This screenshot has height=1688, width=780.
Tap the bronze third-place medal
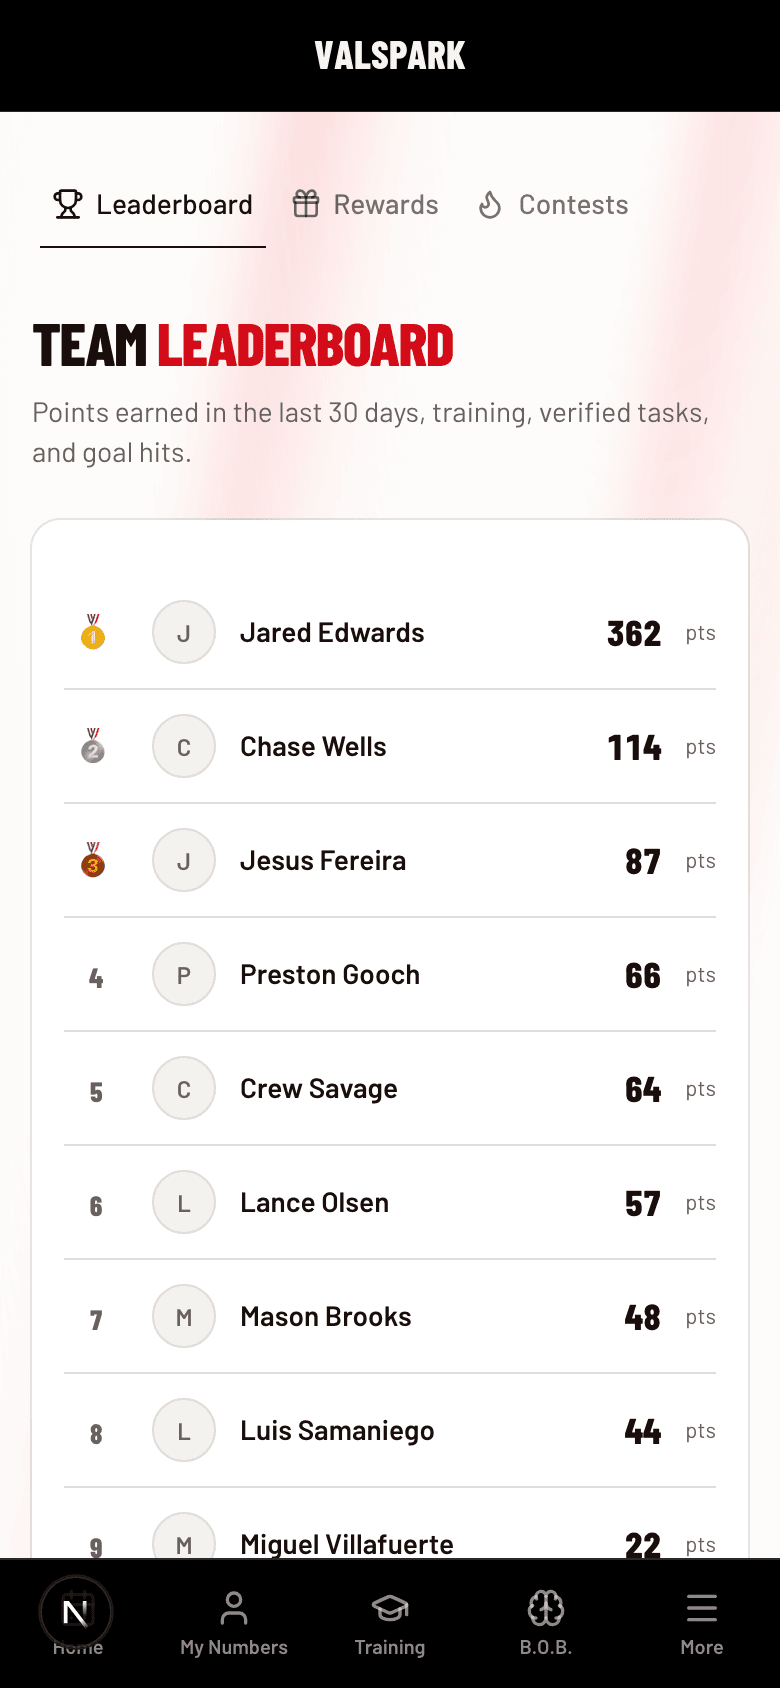click(93, 860)
